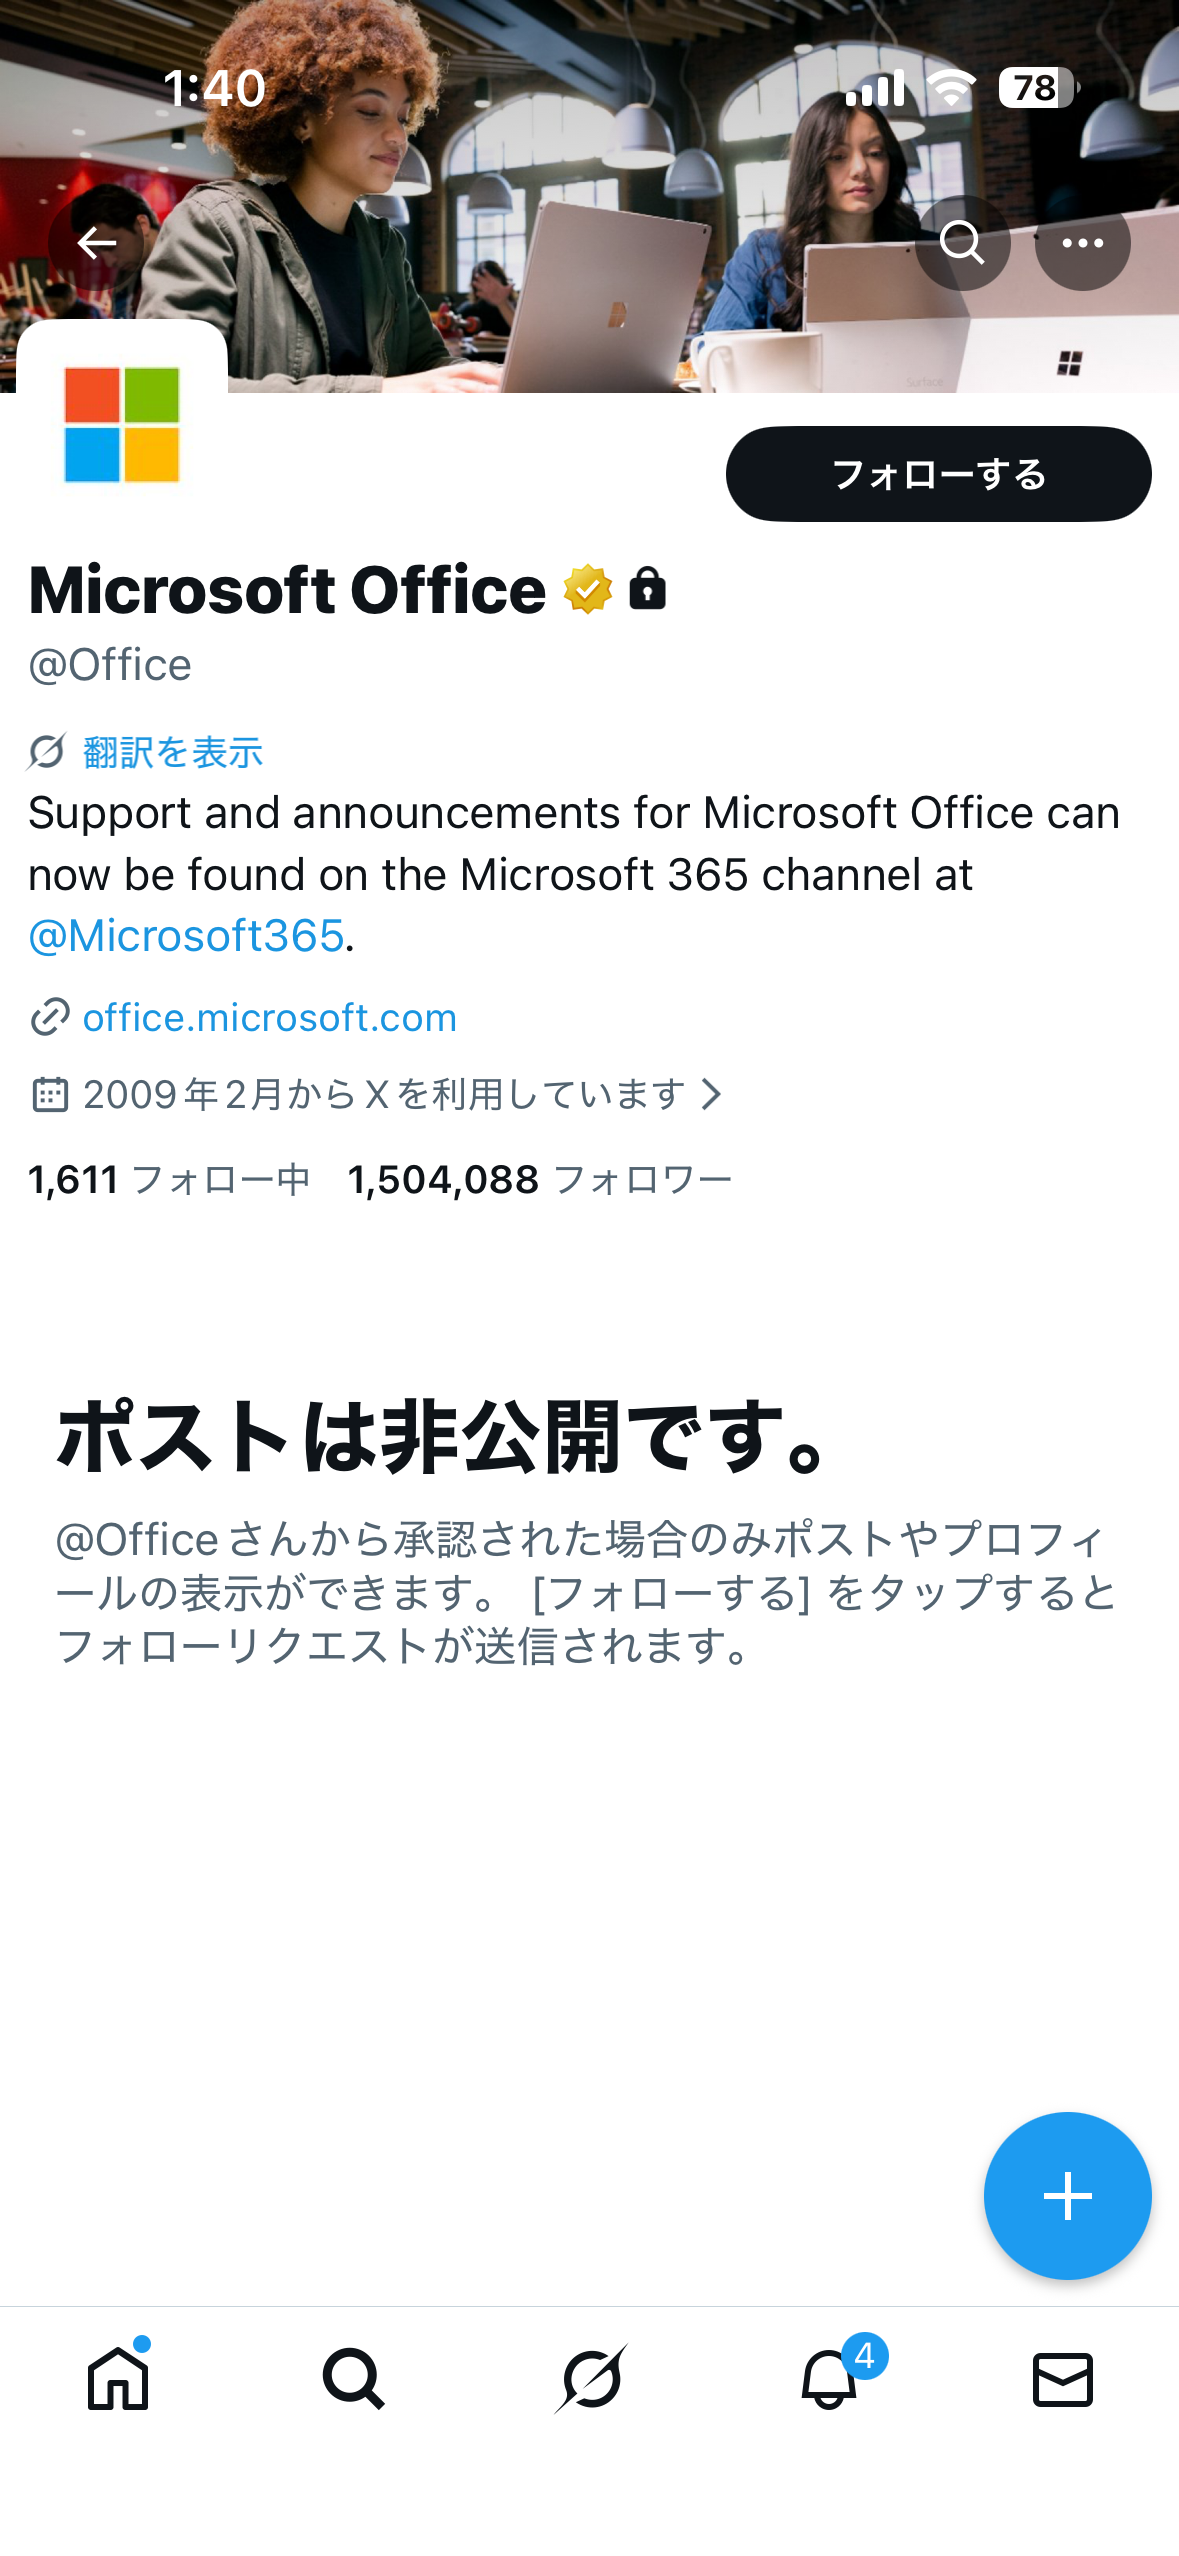1179x2556 pixels.
Task: Expand the 2009年2月 join date details chevron
Action: 712,1094
